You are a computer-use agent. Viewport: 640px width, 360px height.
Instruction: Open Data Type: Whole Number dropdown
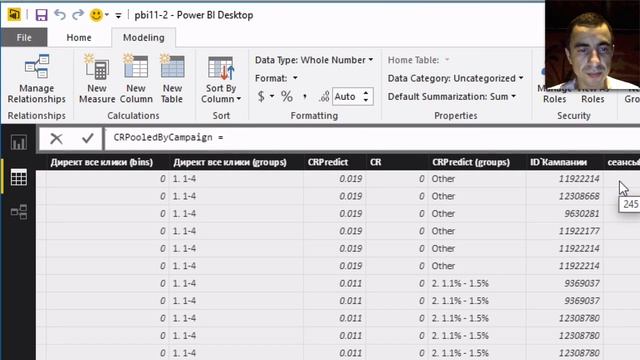pyautogui.click(x=314, y=60)
